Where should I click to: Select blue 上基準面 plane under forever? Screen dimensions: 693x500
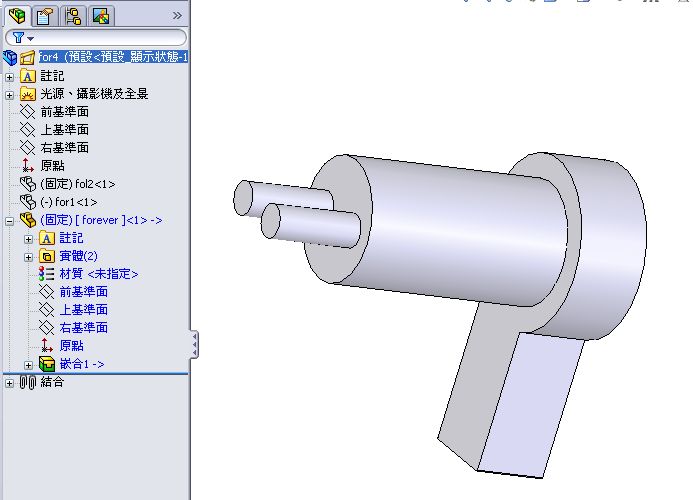coord(84,310)
